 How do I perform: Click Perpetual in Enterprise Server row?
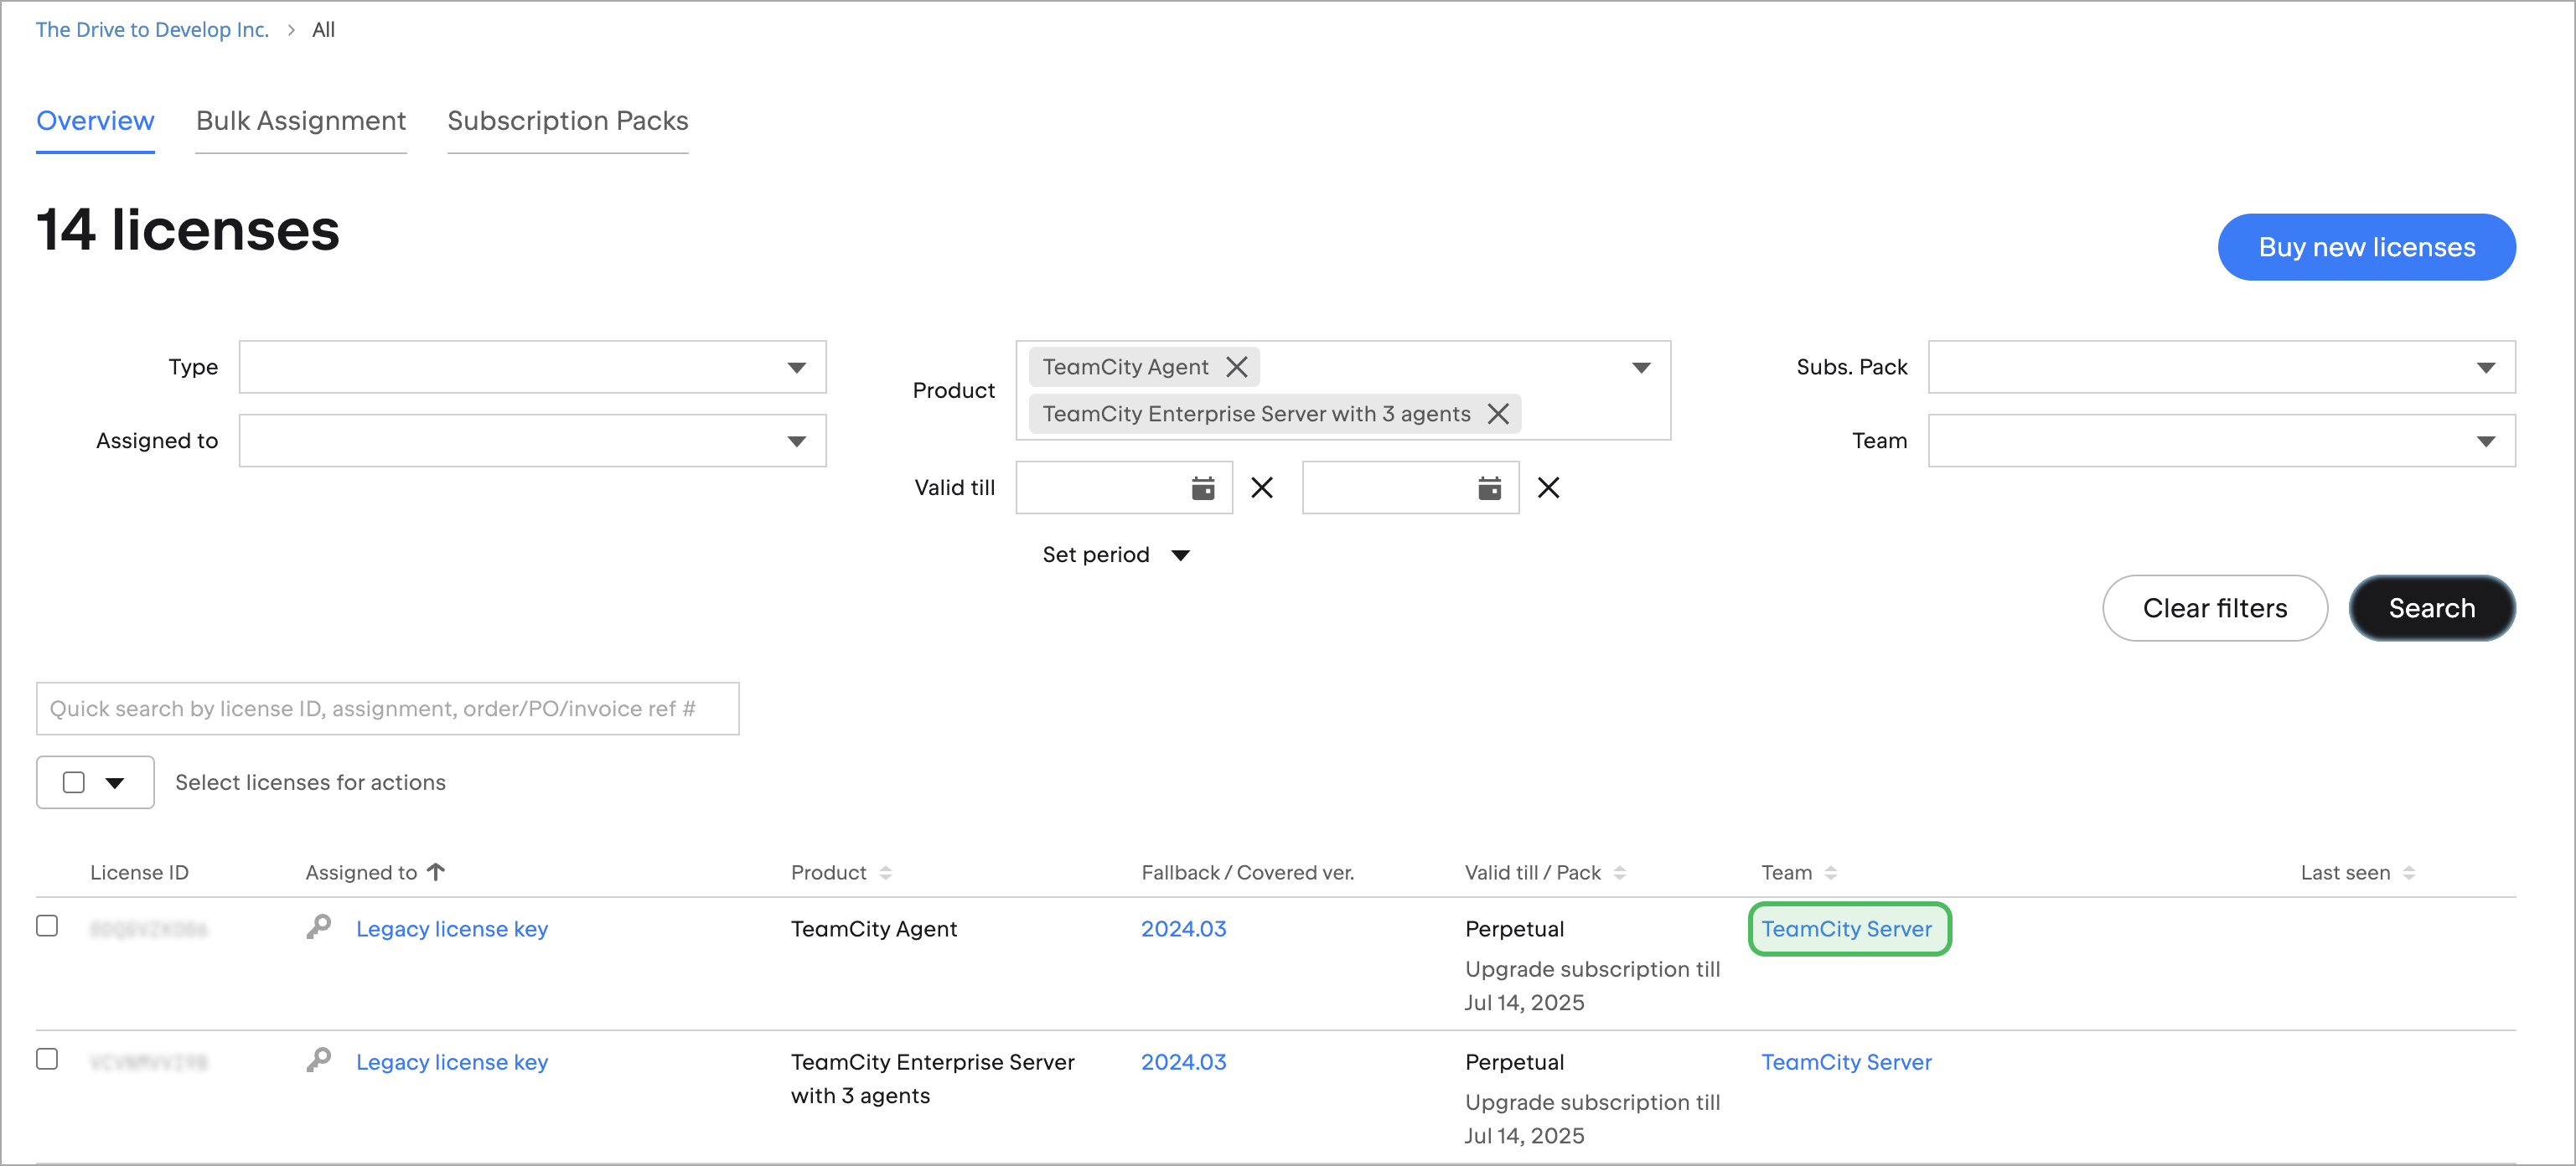point(1514,1062)
